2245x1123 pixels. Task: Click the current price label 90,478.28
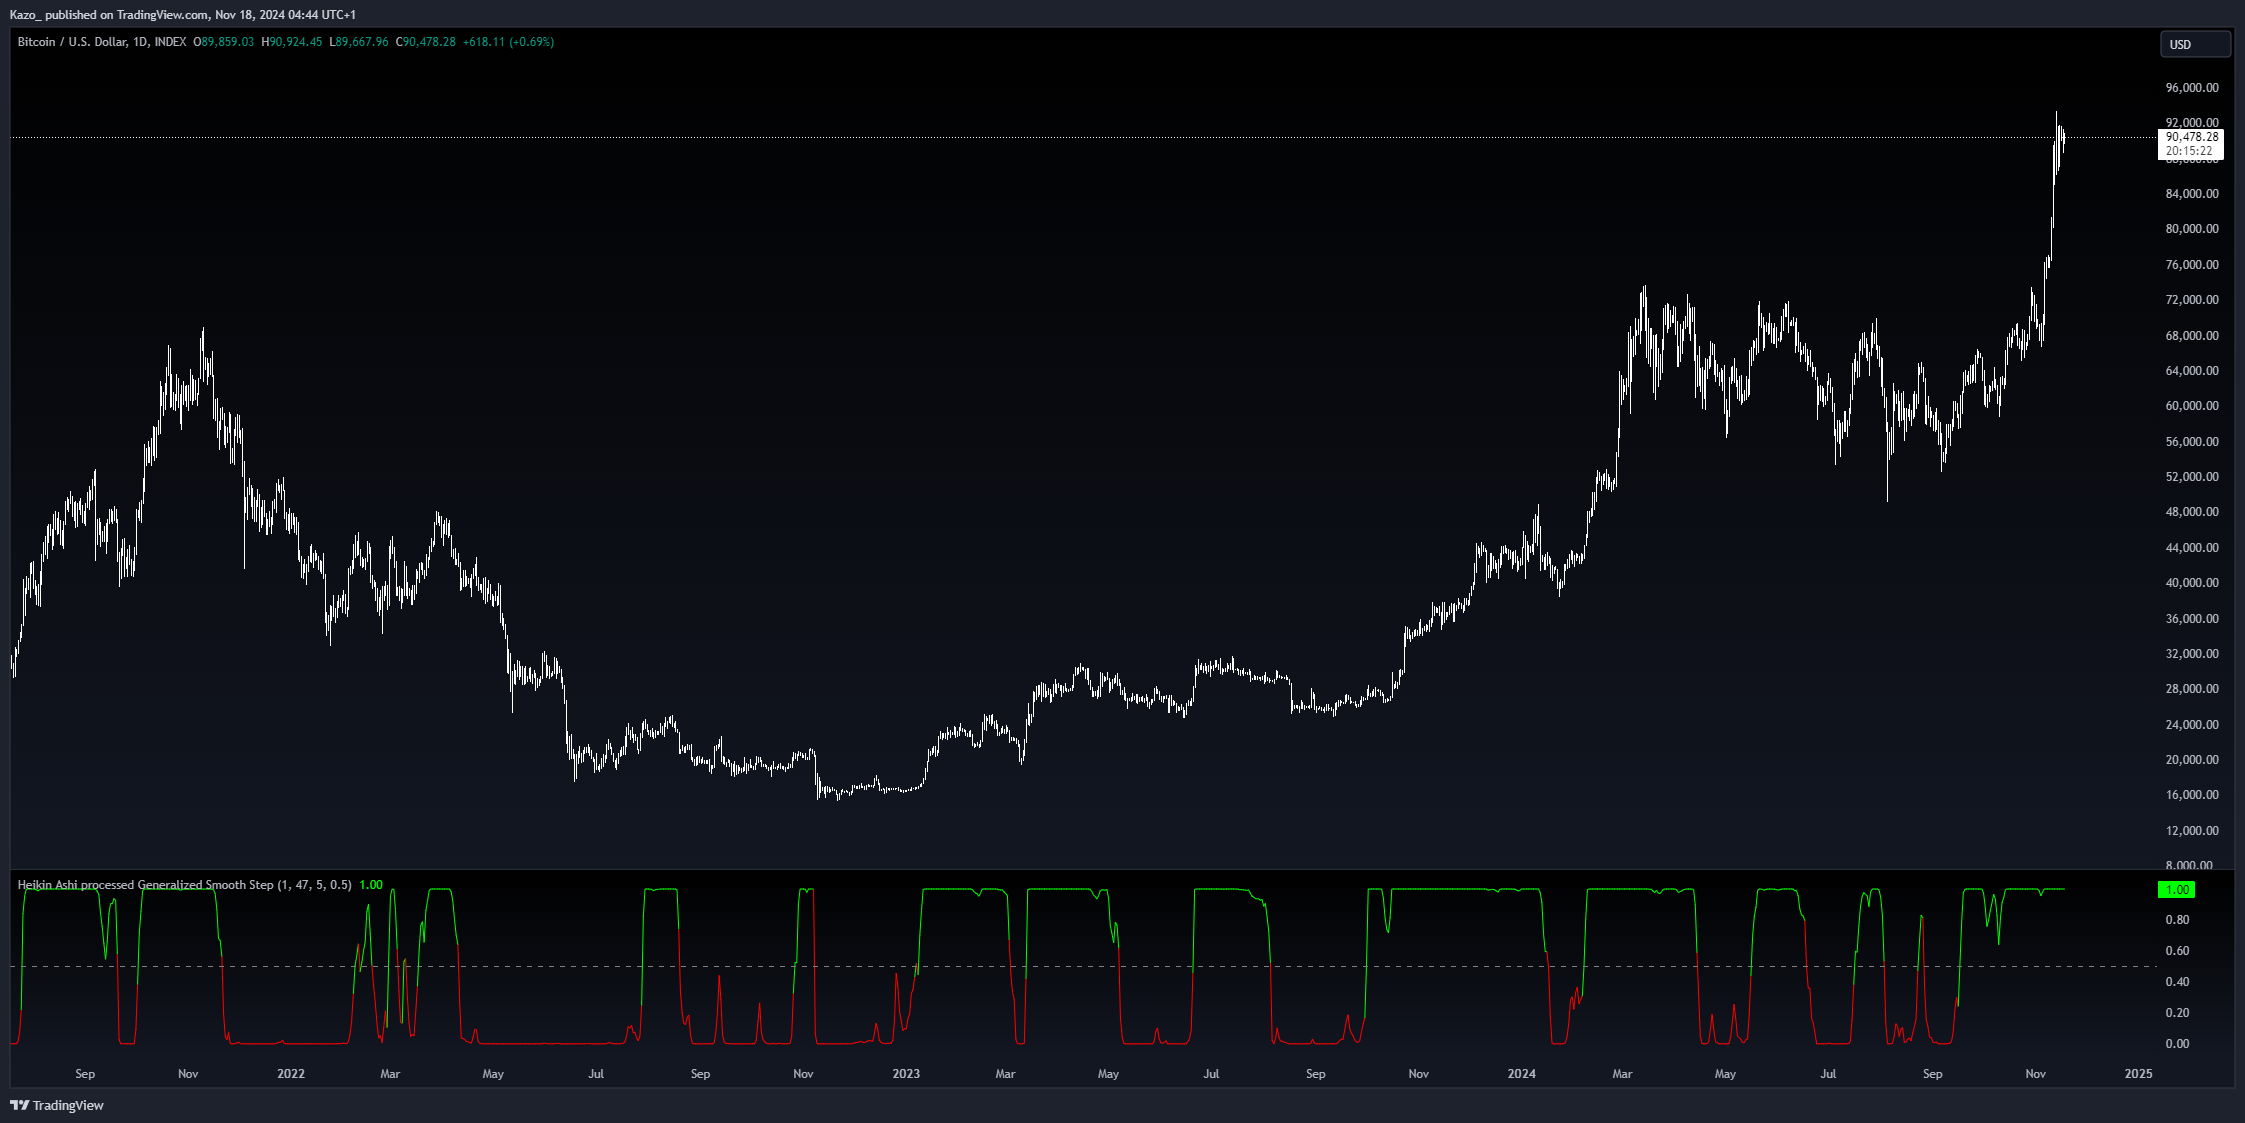pos(2191,137)
